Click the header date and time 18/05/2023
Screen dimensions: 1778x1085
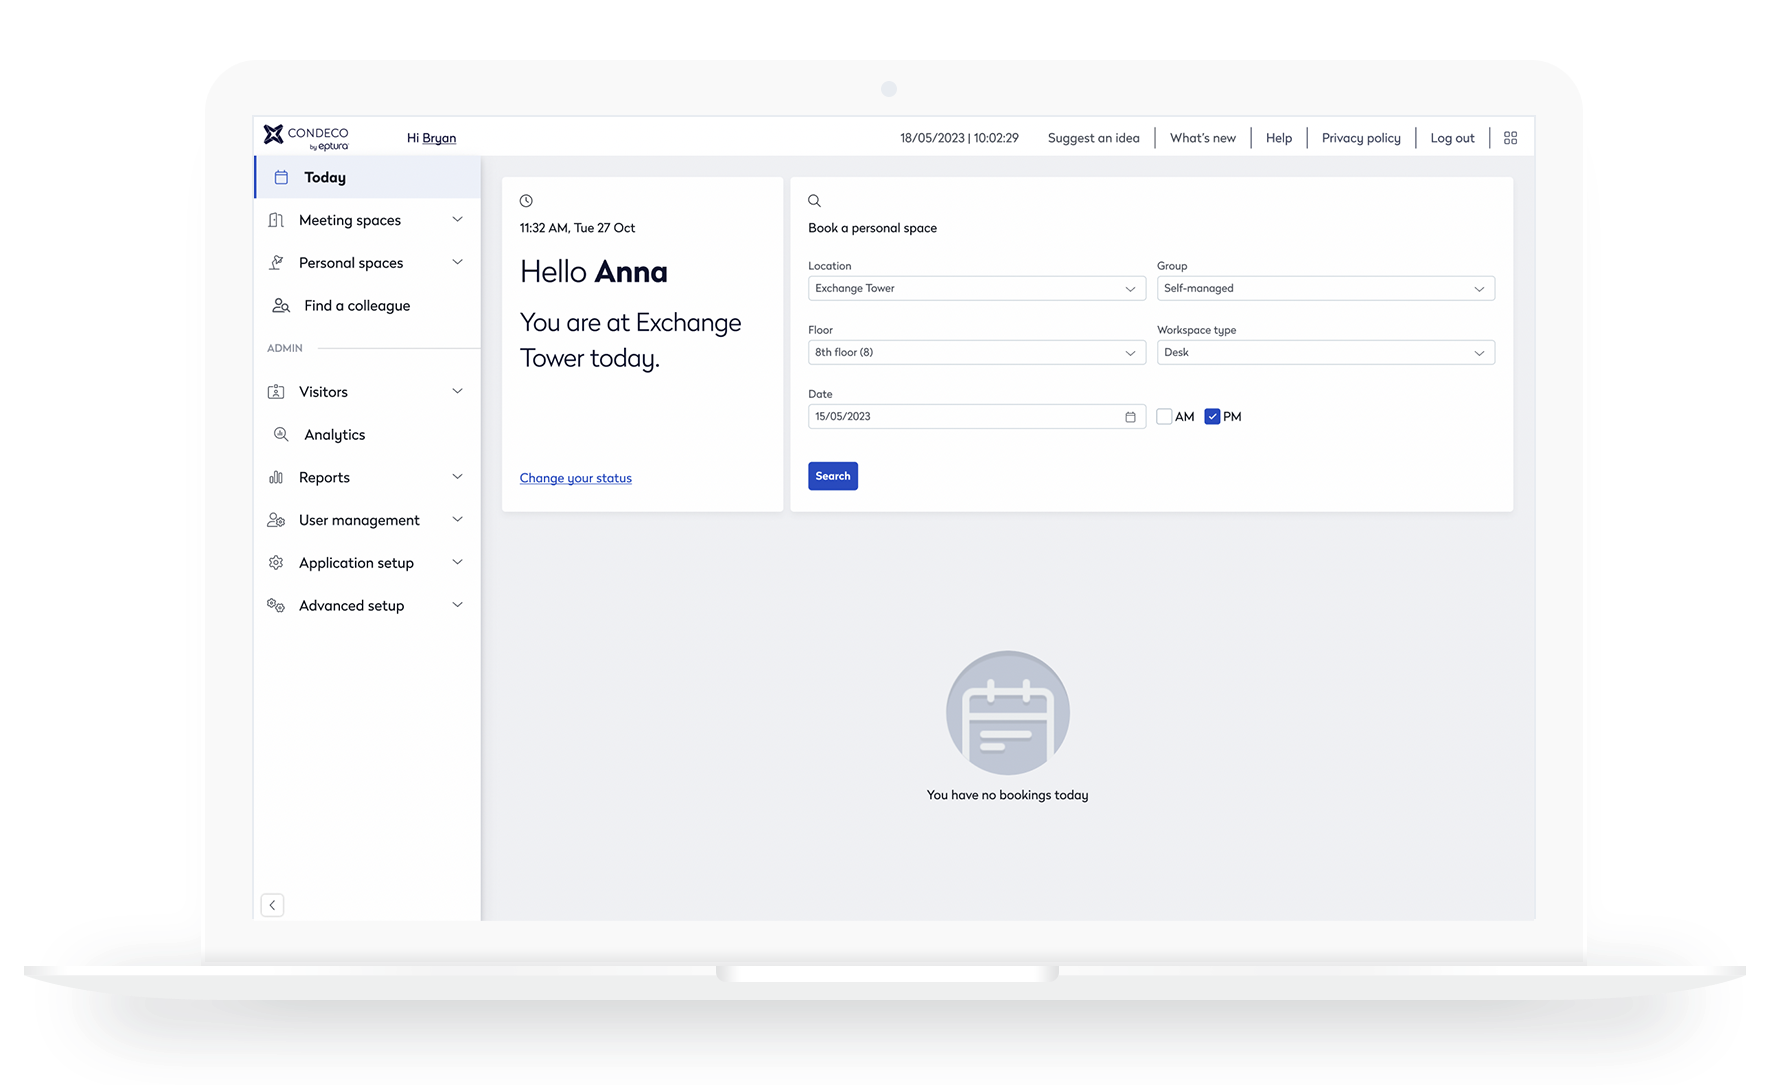[959, 138]
